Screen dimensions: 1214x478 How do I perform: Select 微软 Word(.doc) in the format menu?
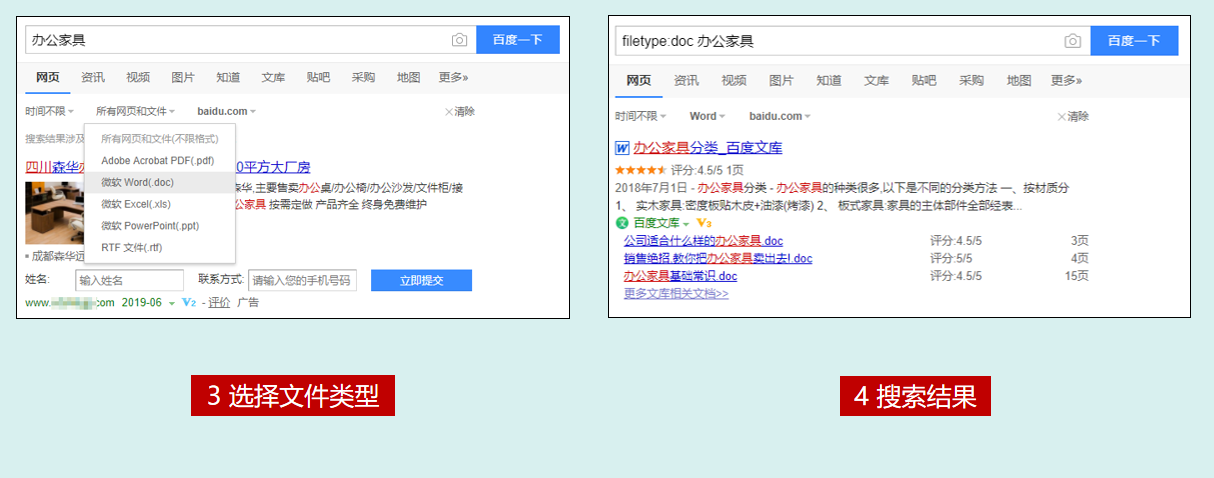coord(159,182)
